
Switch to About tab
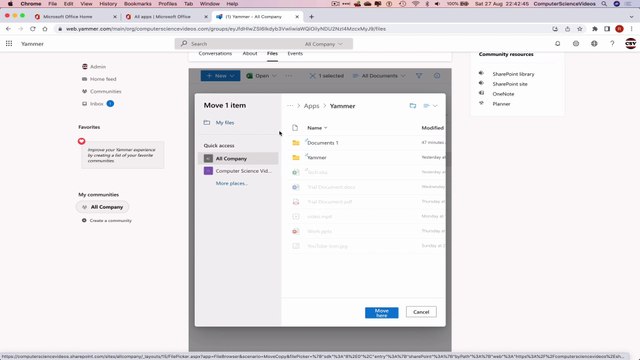point(250,53)
